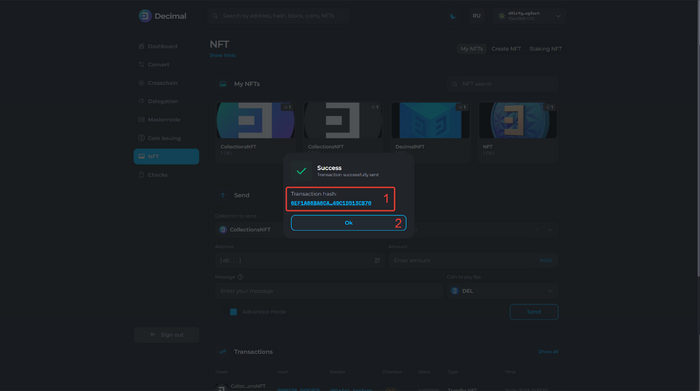
Task: Open Delegation page
Action: (162, 101)
